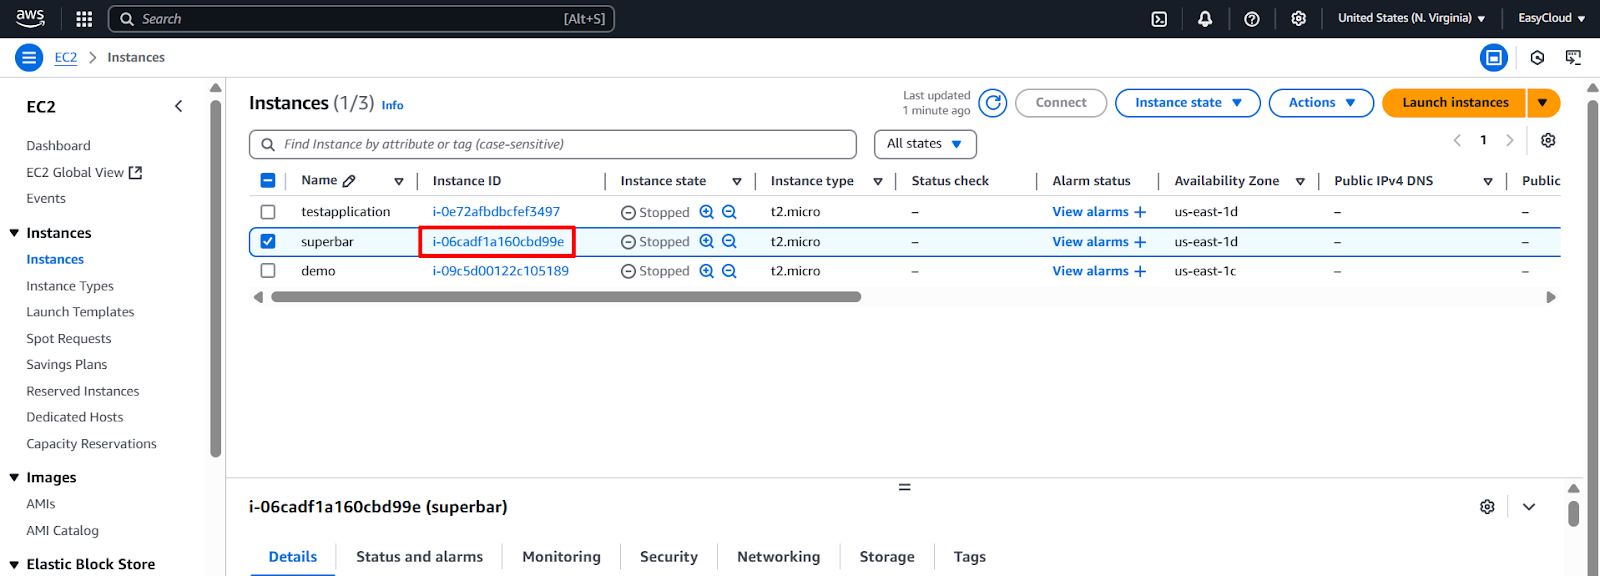The height and width of the screenshot is (576, 1600).
Task: Open Launch instances split arrow
Action: 1543,103
